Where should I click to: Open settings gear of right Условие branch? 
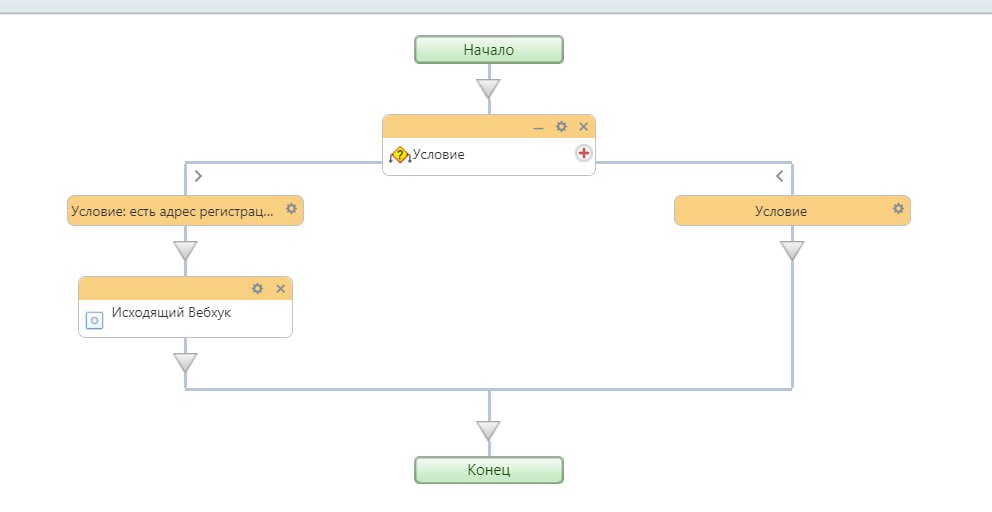pyautogui.click(x=898, y=209)
